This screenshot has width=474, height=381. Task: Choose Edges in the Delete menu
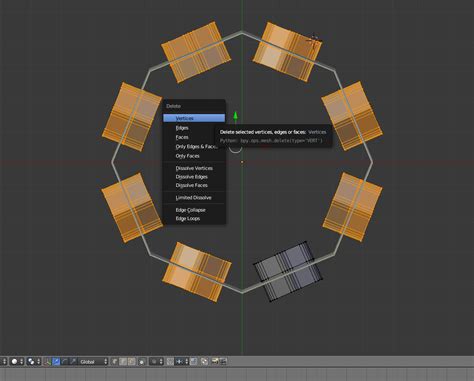pos(194,128)
